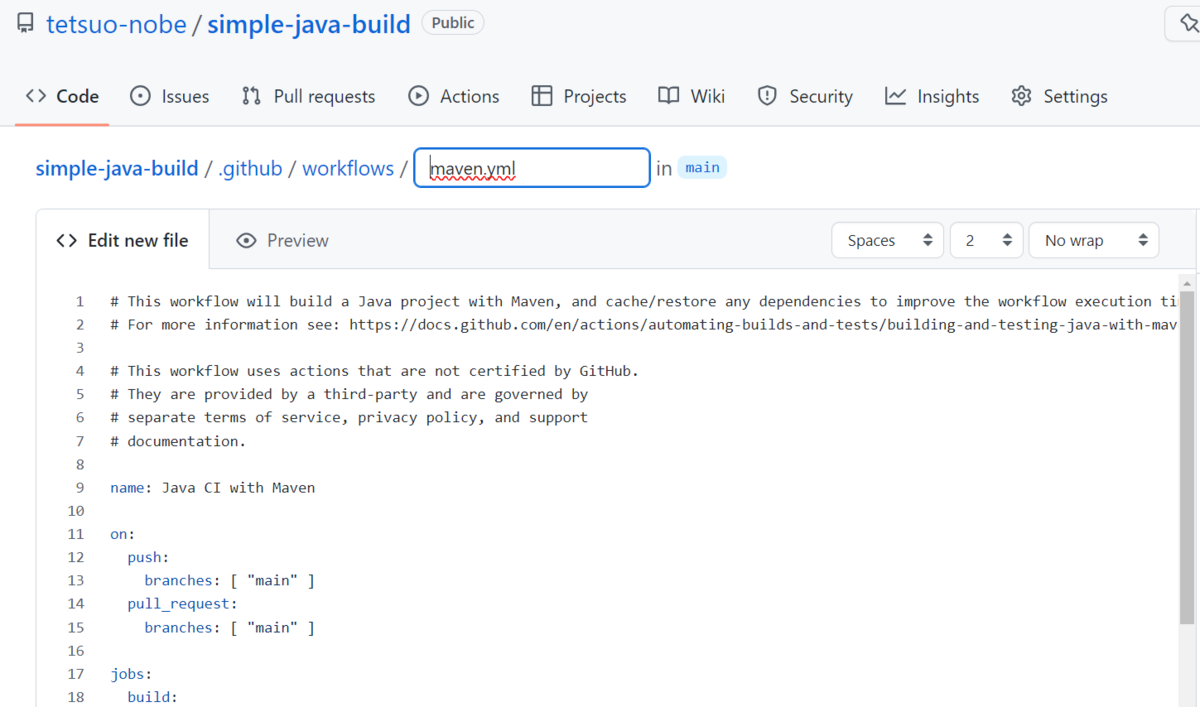Focus the maven.yml filename input field
1200x707 pixels.
[532, 168]
